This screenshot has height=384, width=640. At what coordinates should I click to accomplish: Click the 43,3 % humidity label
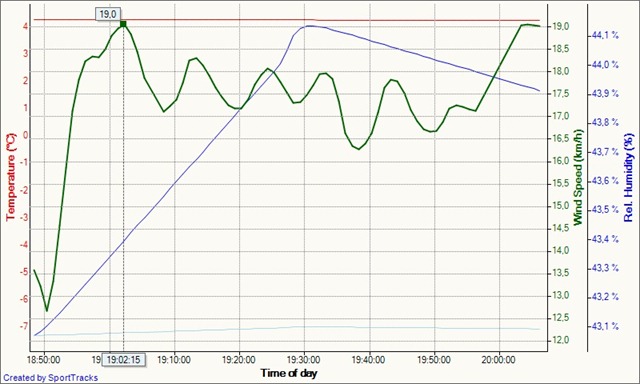(x=605, y=268)
